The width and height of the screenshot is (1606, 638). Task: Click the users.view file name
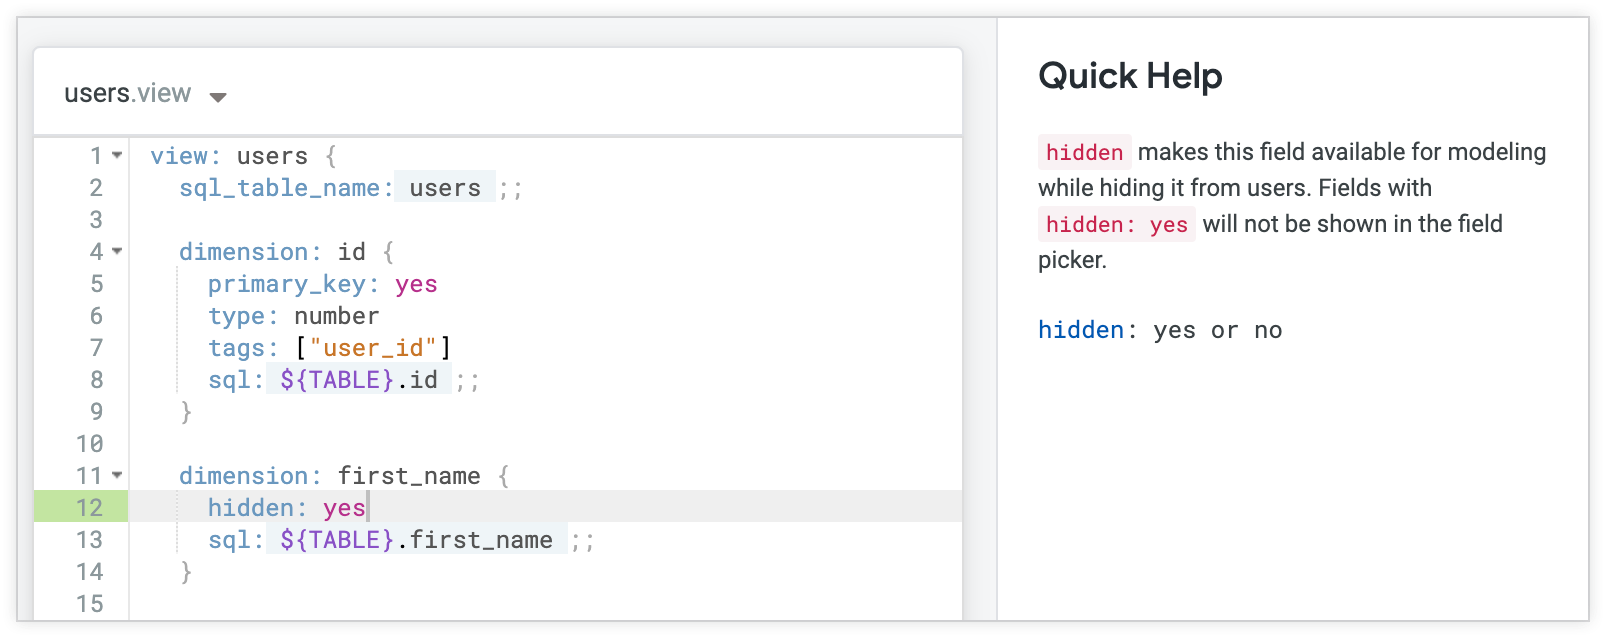coord(127,94)
